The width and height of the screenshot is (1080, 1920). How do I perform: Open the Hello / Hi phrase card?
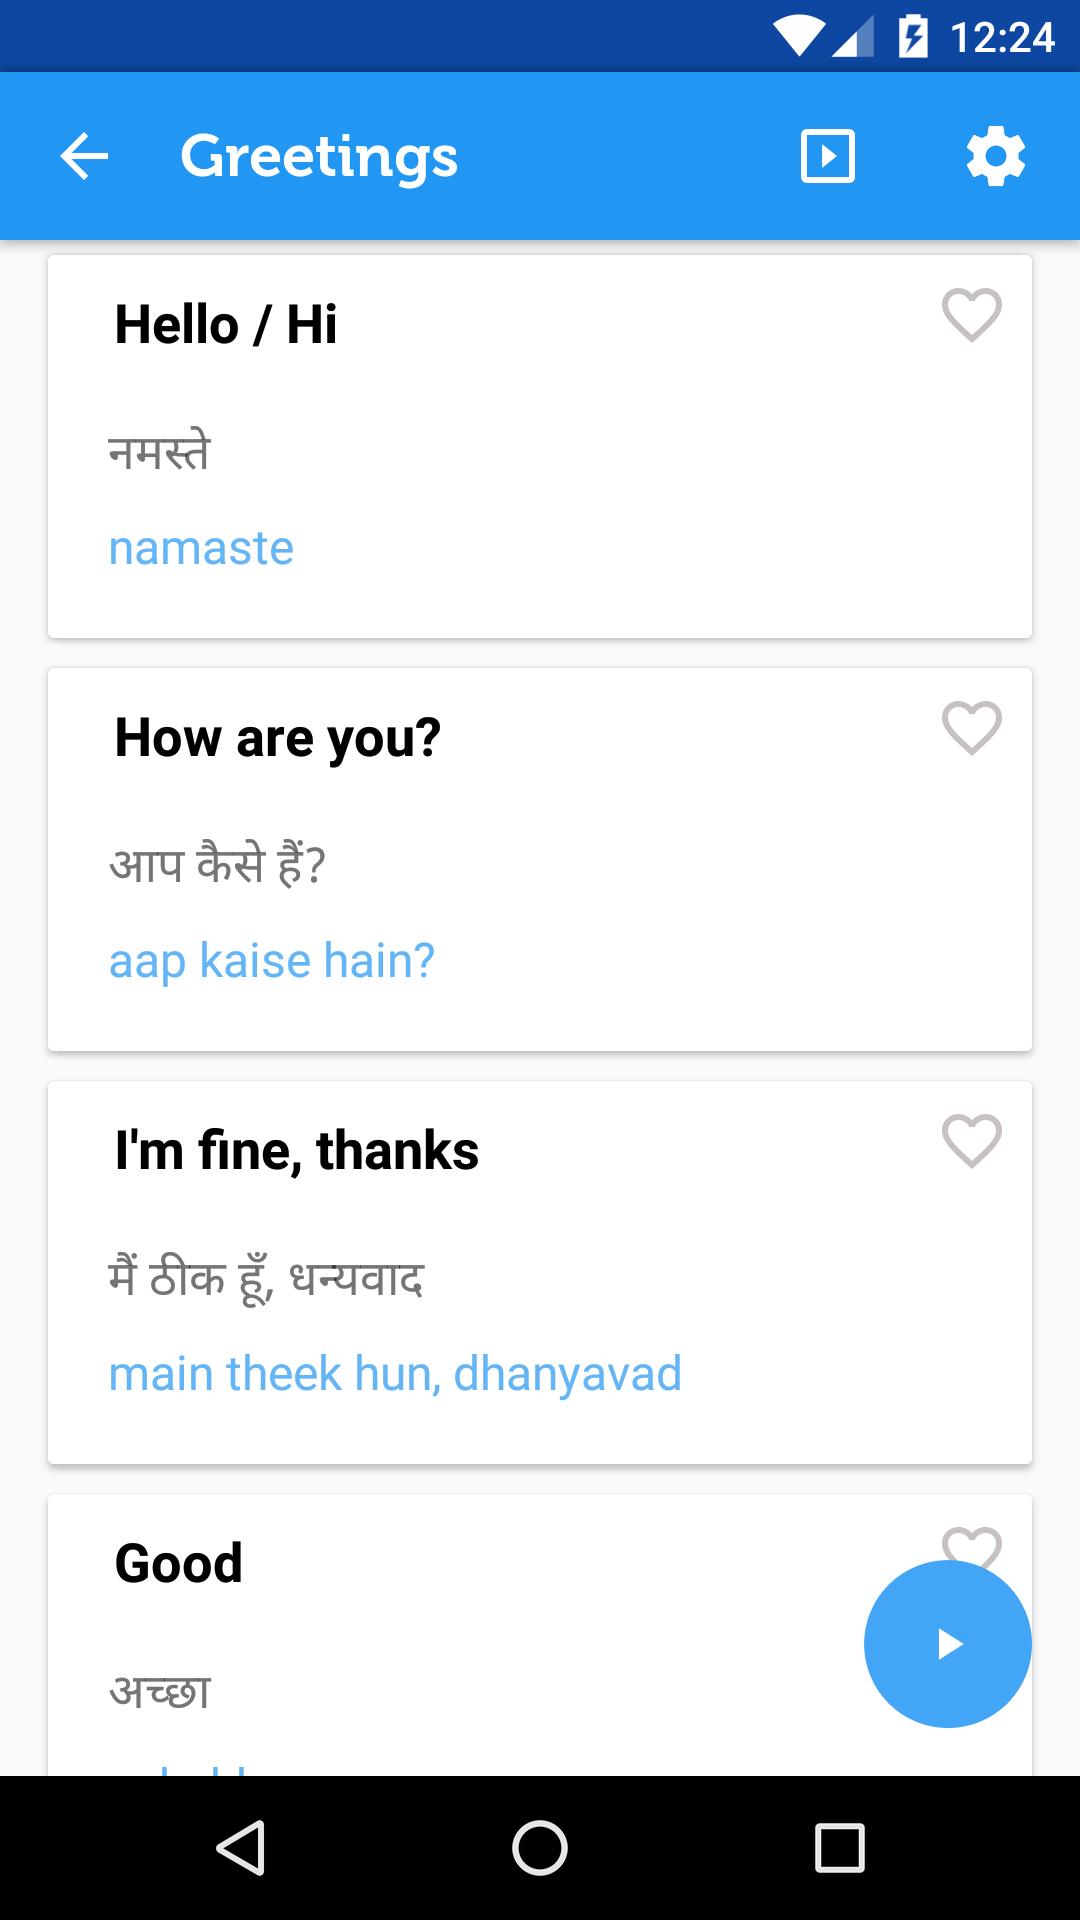tap(540, 447)
